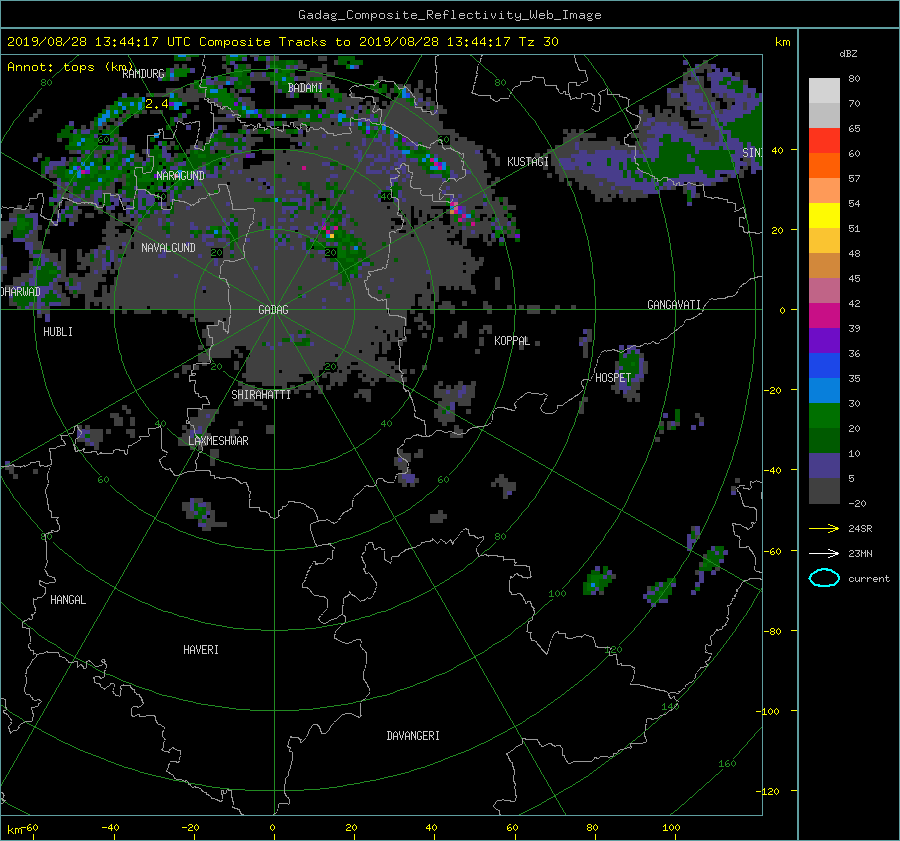Click the HUBLI town label

pos(58,332)
